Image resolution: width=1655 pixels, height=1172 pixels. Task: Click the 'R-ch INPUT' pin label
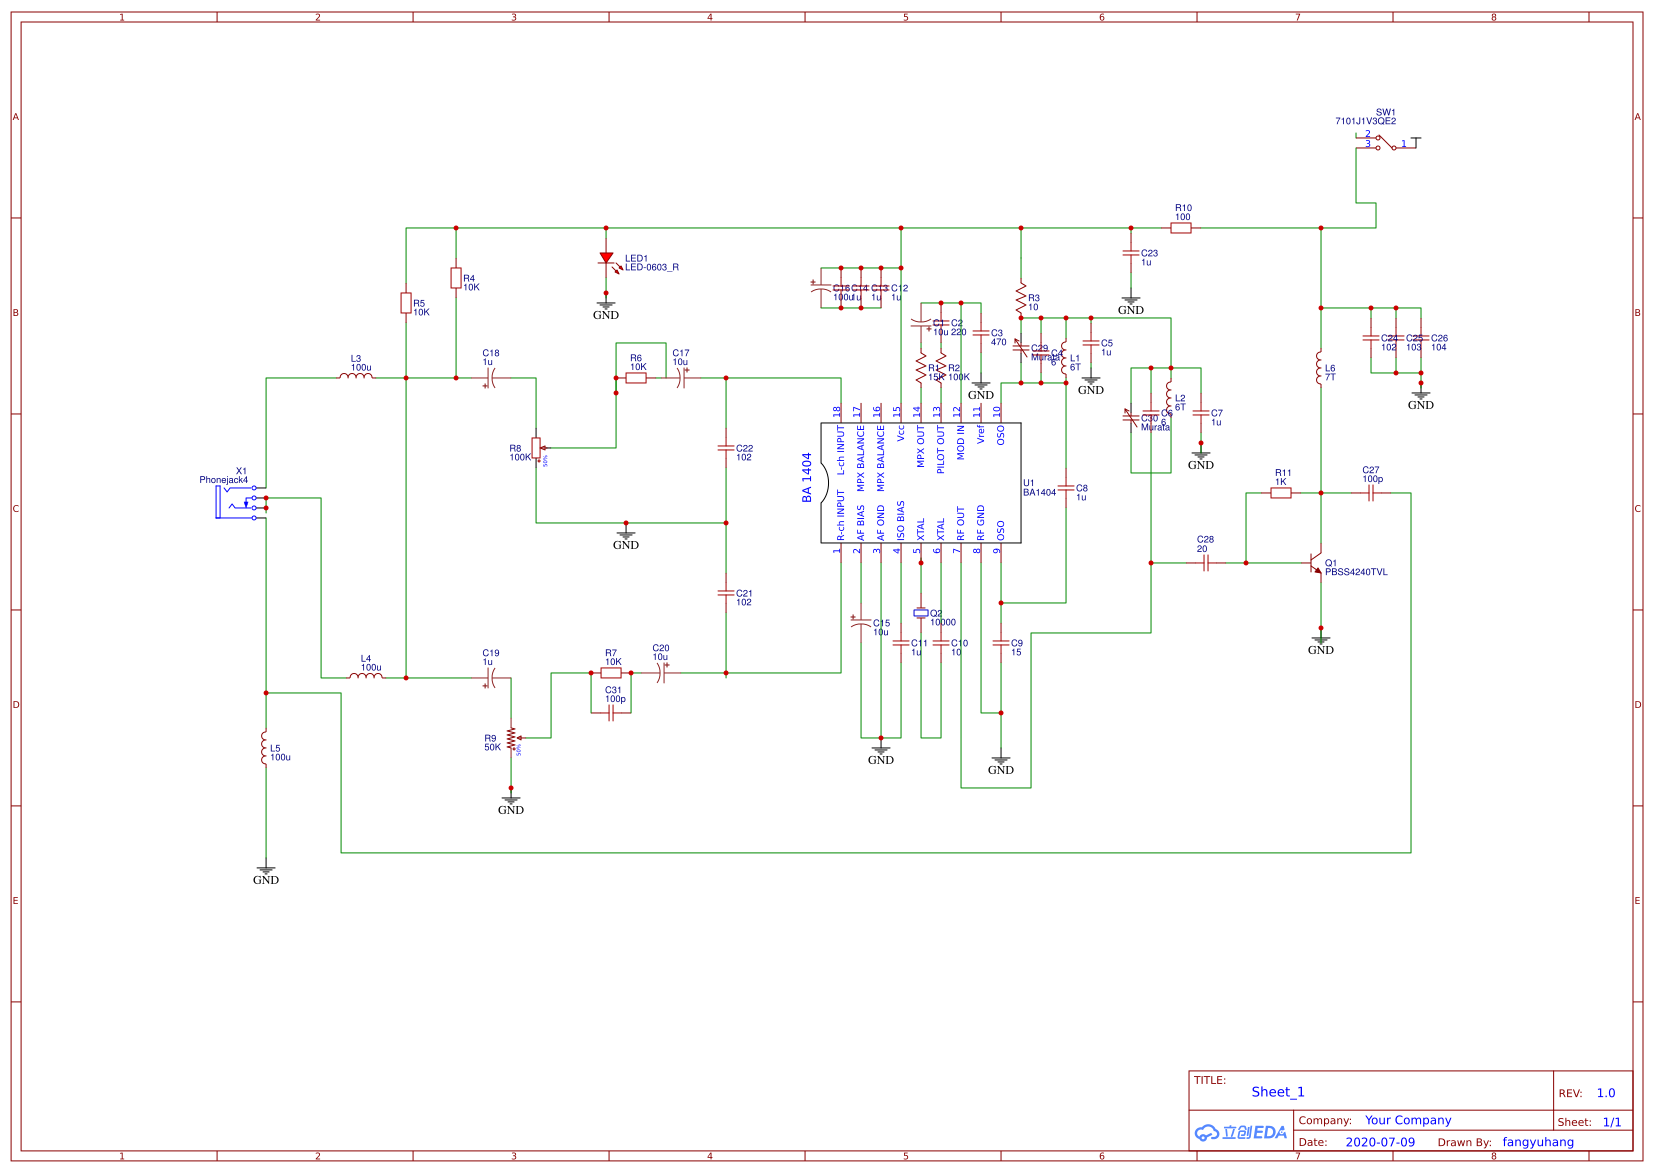(841, 516)
